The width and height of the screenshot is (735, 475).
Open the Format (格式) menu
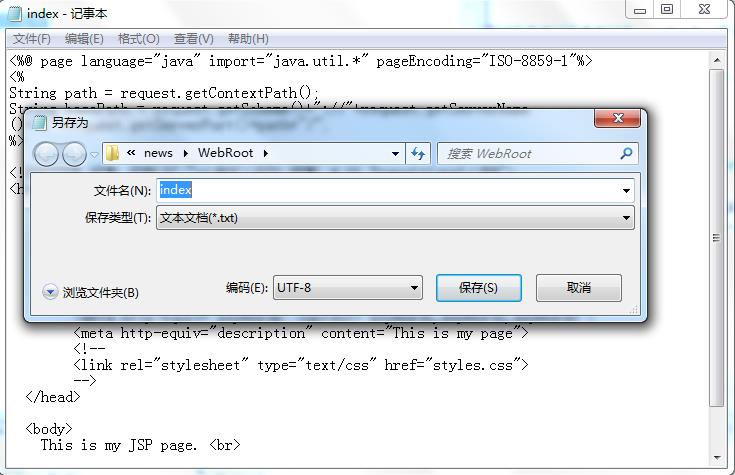pos(138,39)
